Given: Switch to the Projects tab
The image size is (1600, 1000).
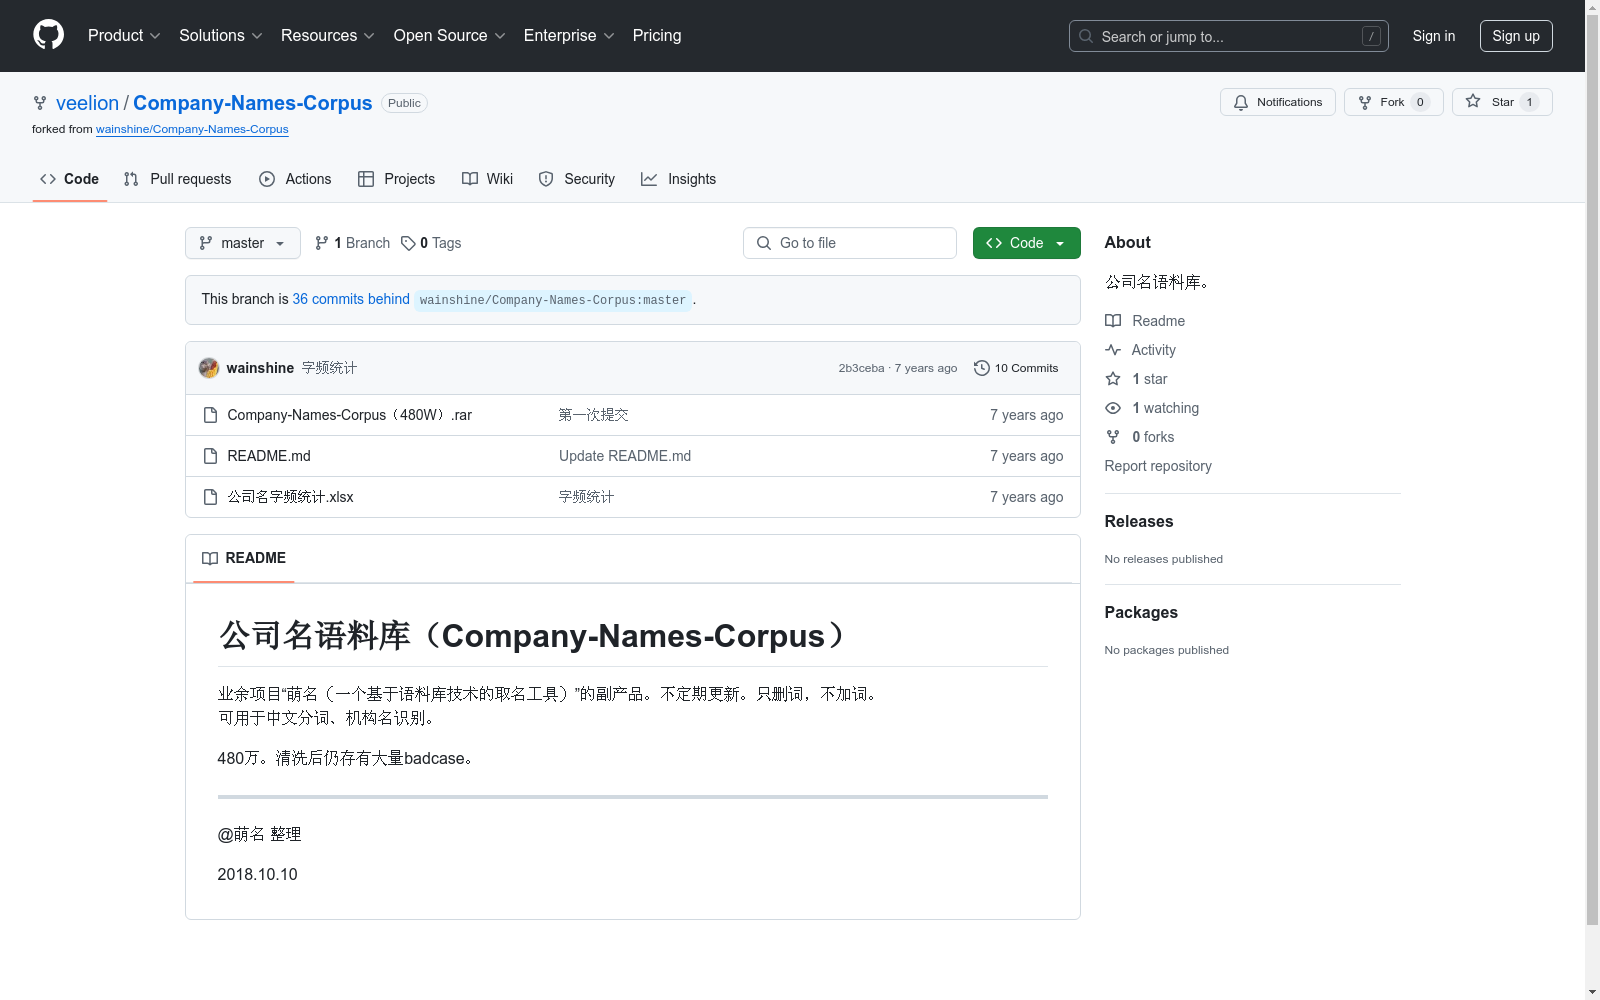Looking at the screenshot, I should pos(397,179).
